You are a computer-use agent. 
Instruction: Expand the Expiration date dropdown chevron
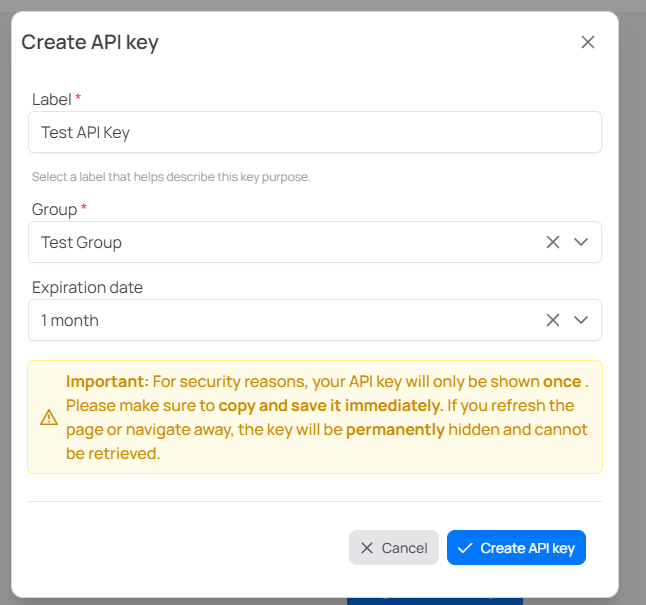(x=582, y=320)
